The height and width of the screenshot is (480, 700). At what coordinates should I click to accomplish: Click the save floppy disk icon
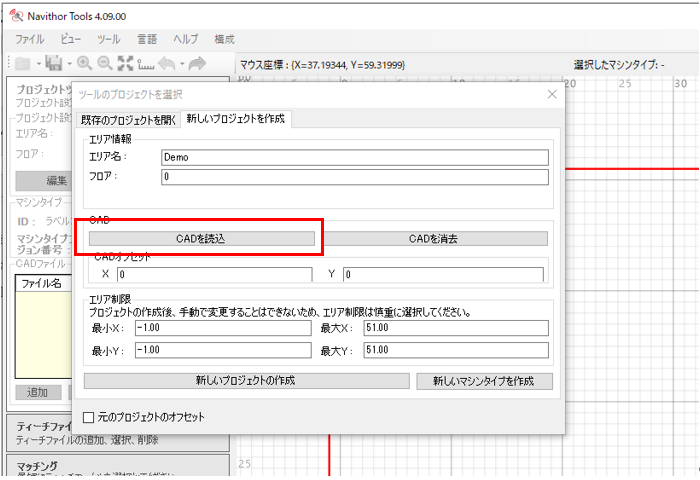pos(52,63)
